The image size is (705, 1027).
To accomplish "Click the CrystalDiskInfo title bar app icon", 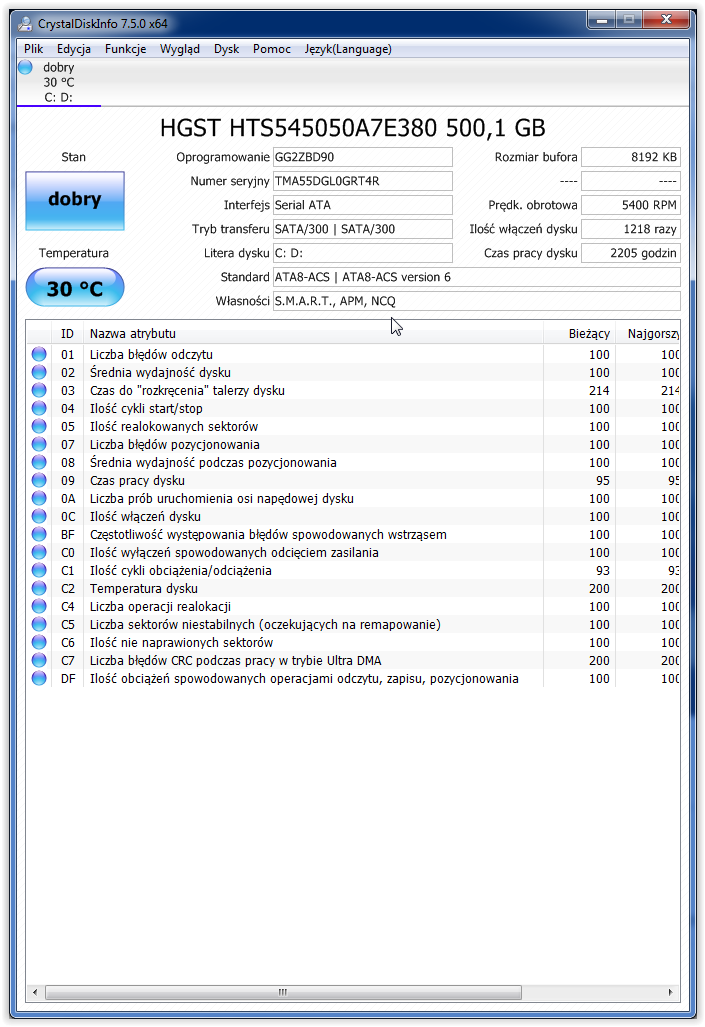I will [x=25, y=24].
